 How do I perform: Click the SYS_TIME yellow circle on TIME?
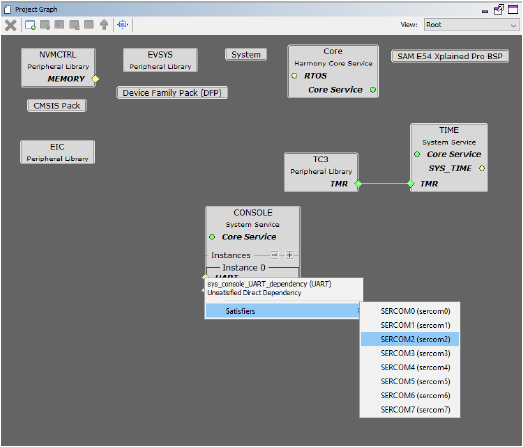(482, 168)
